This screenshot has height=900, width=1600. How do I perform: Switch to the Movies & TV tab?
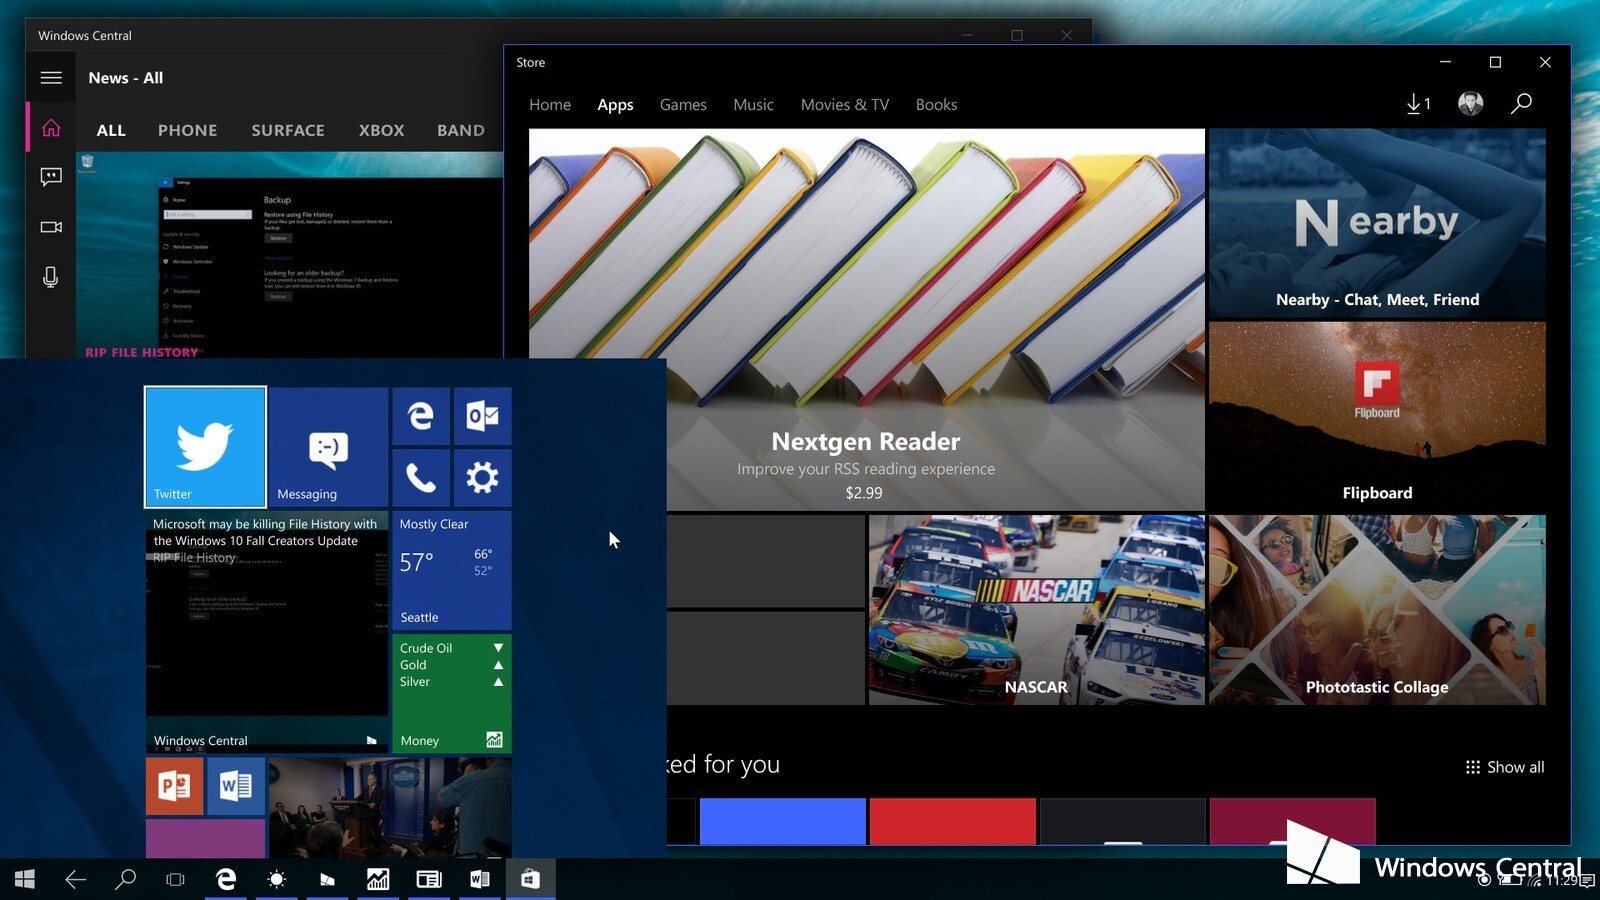[x=844, y=105]
